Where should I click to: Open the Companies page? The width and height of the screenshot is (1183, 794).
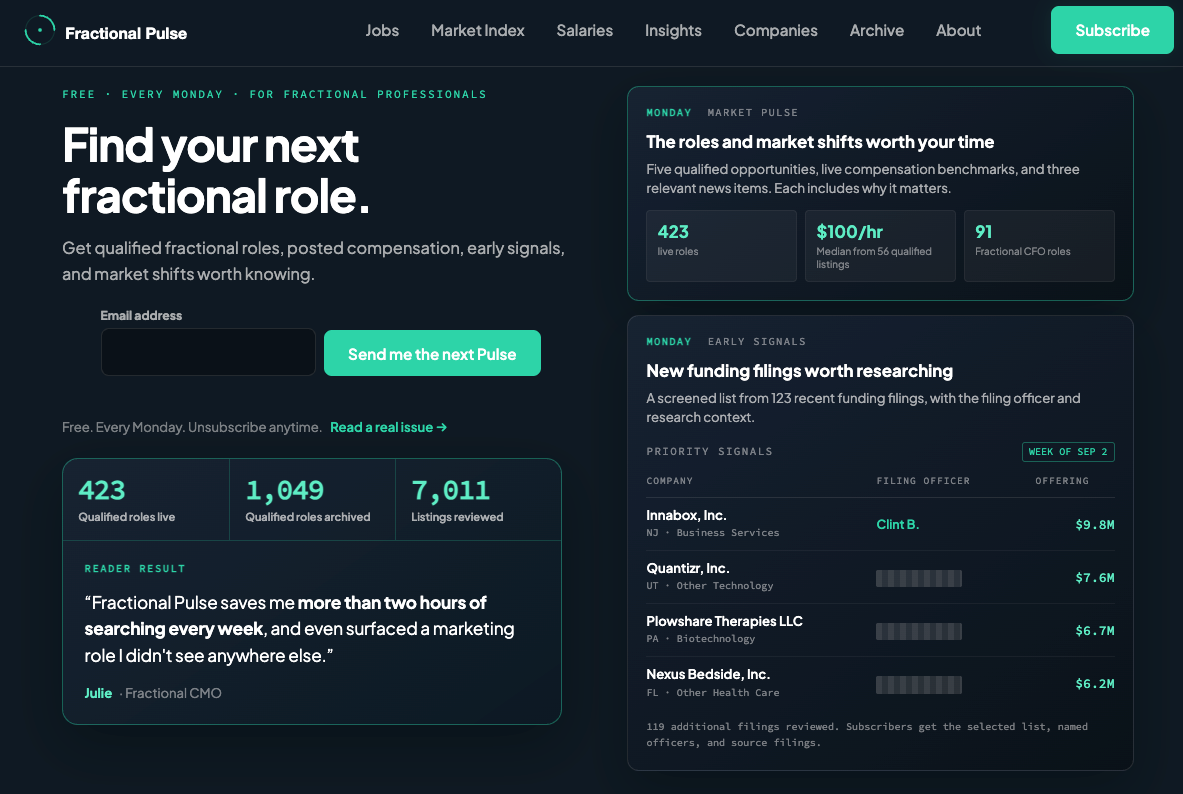point(776,31)
